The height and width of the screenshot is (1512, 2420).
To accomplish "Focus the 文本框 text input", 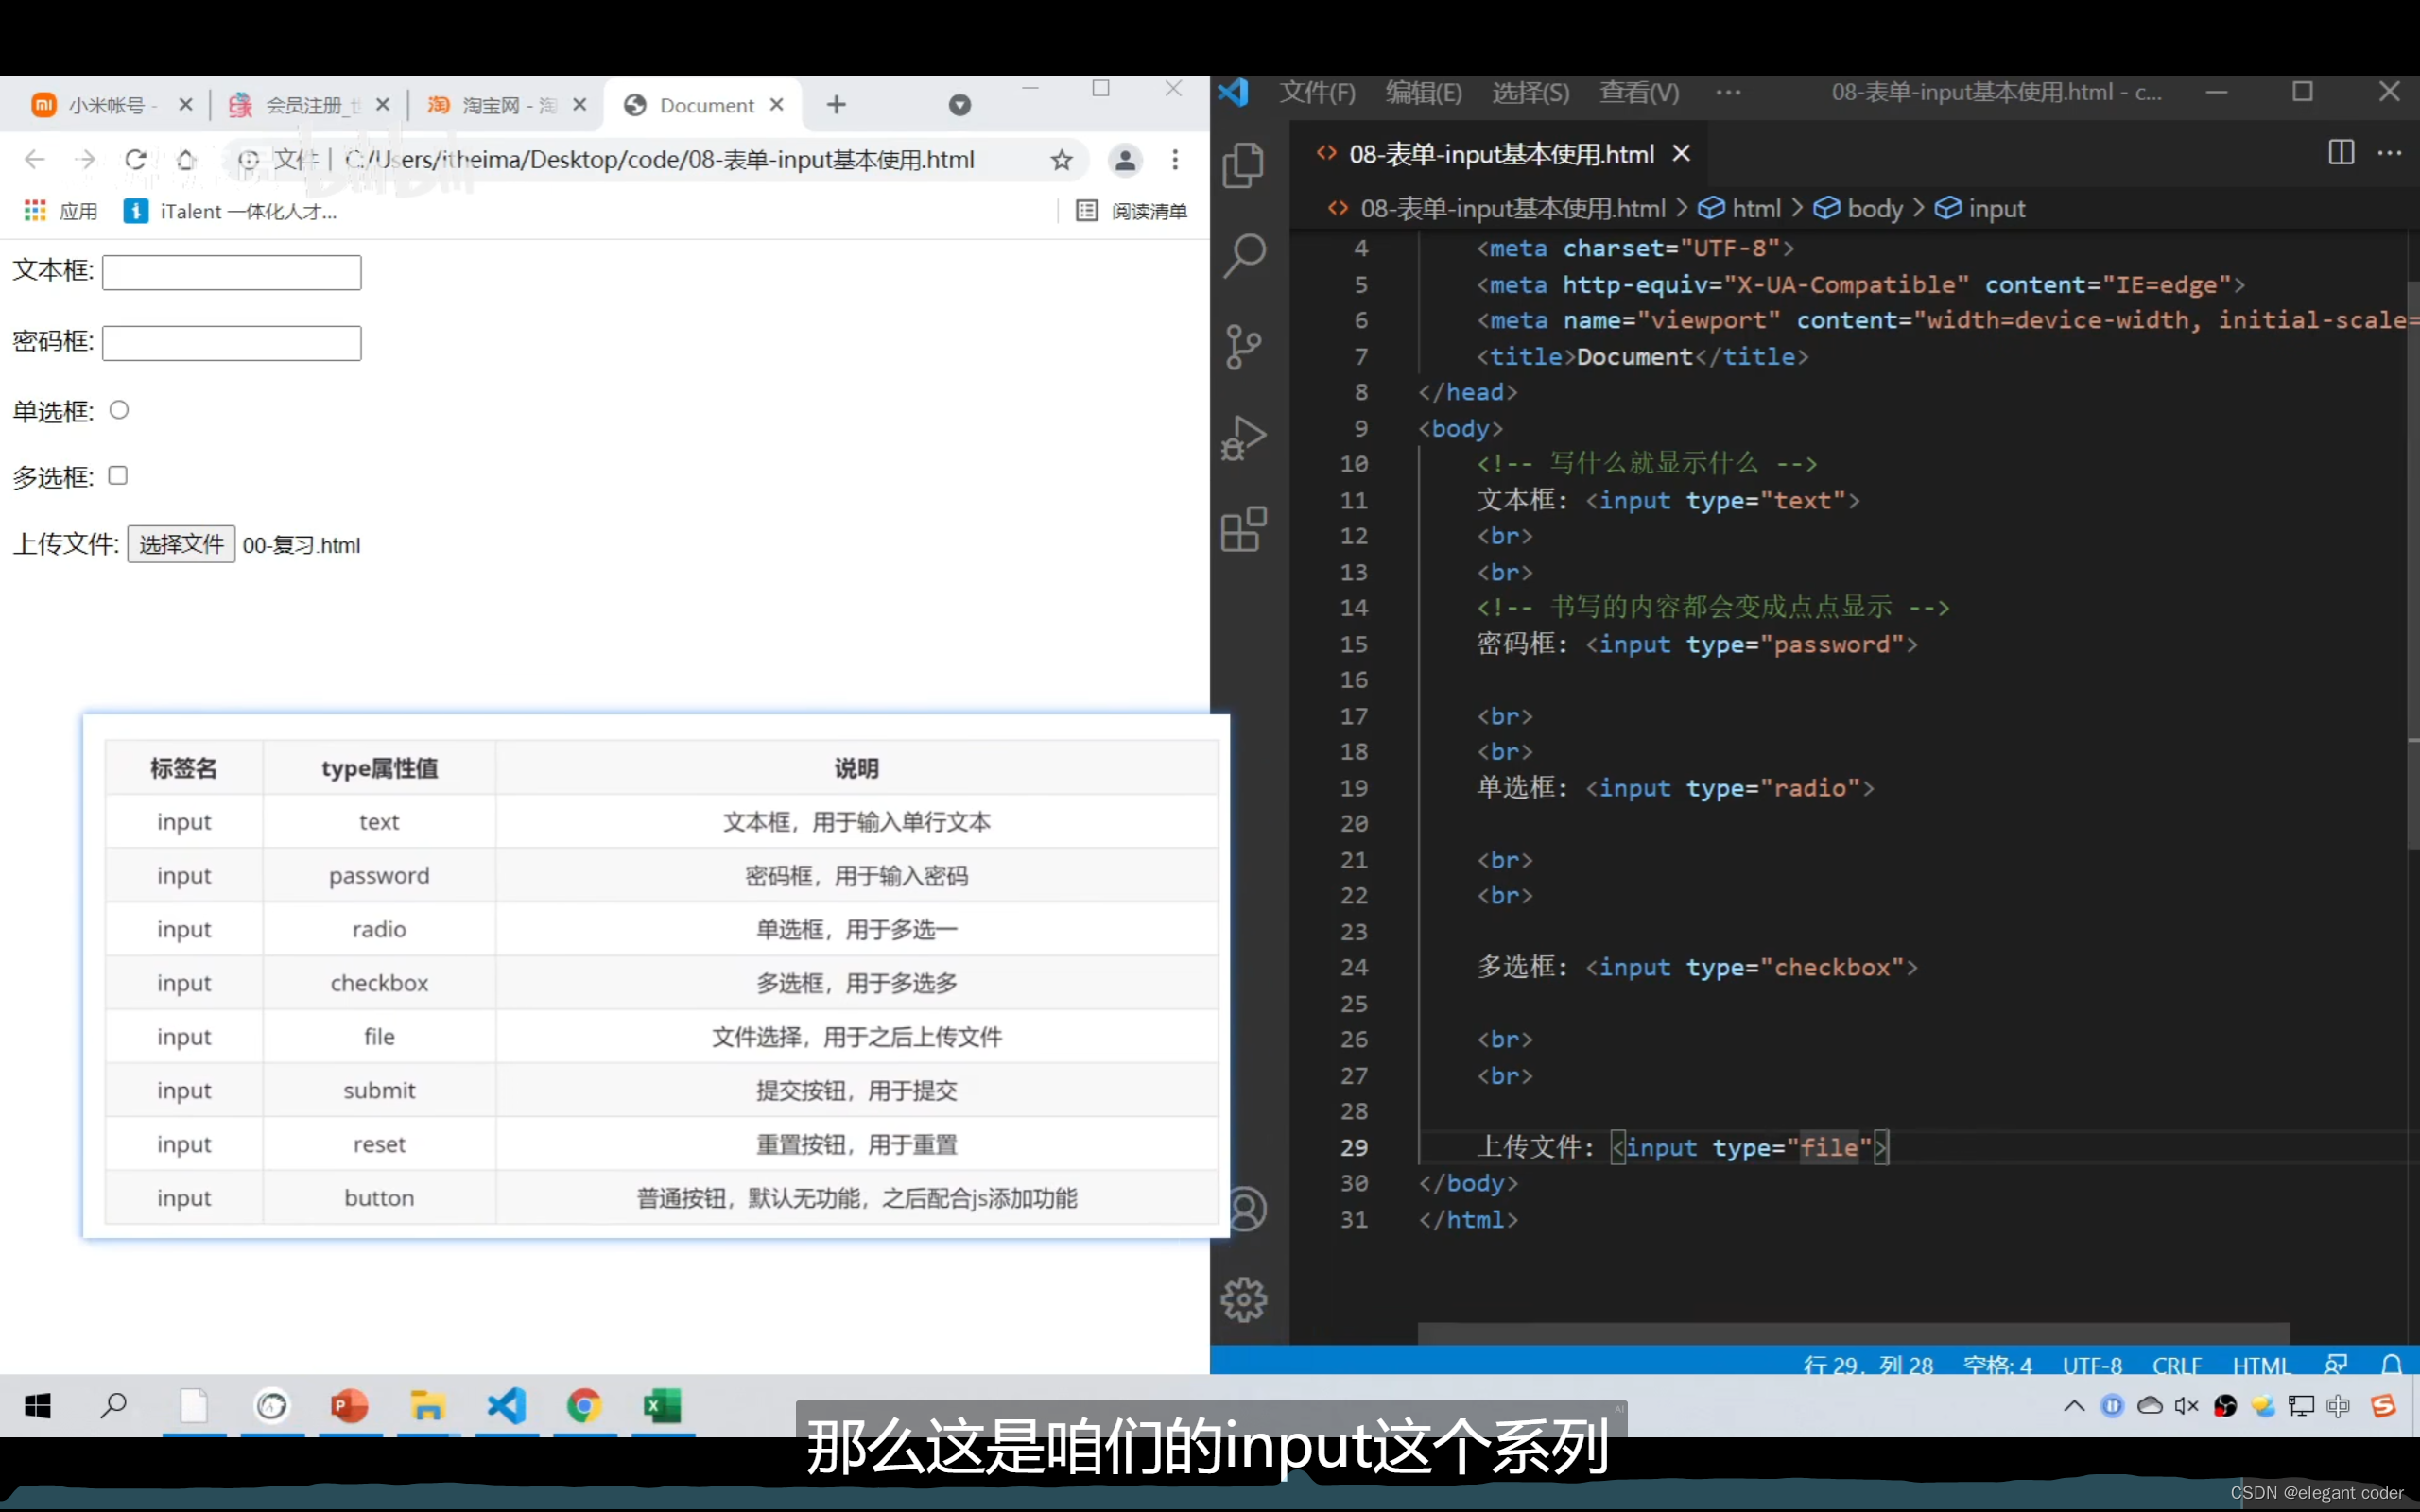I will pyautogui.click(x=231, y=272).
